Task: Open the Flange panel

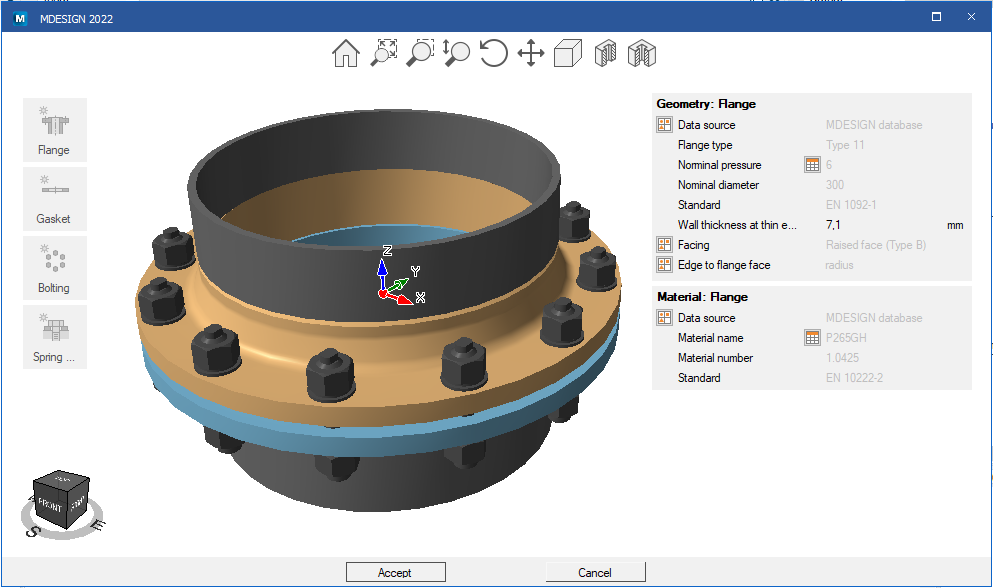Action: coord(54,130)
